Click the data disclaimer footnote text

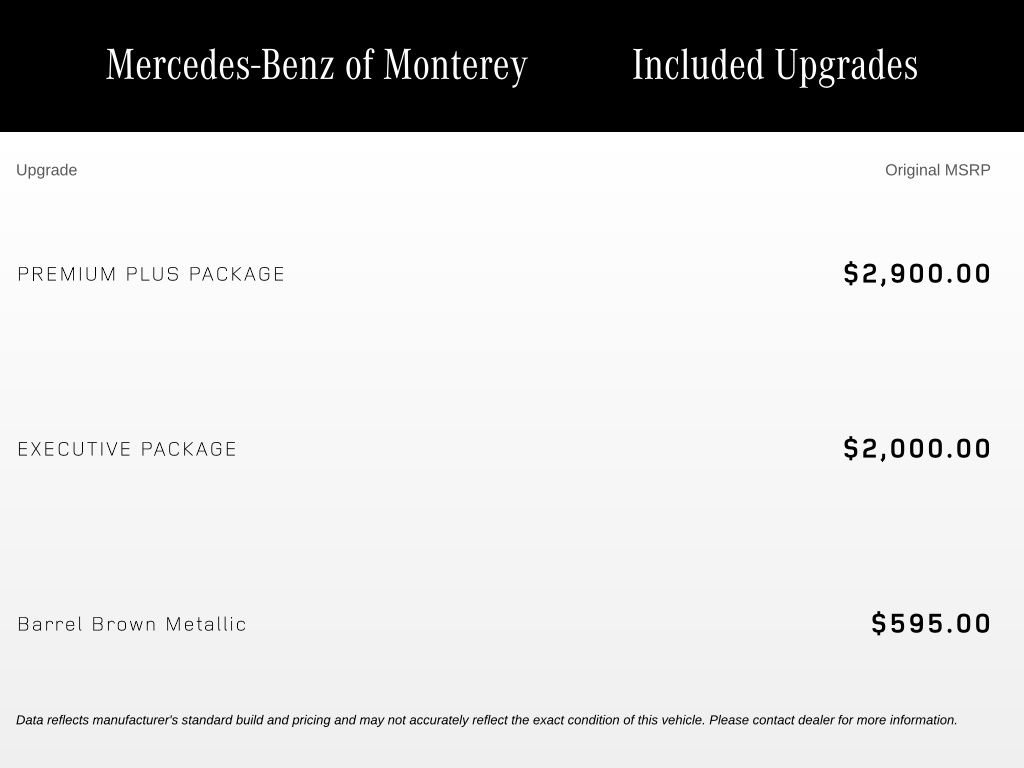click(x=487, y=720)
